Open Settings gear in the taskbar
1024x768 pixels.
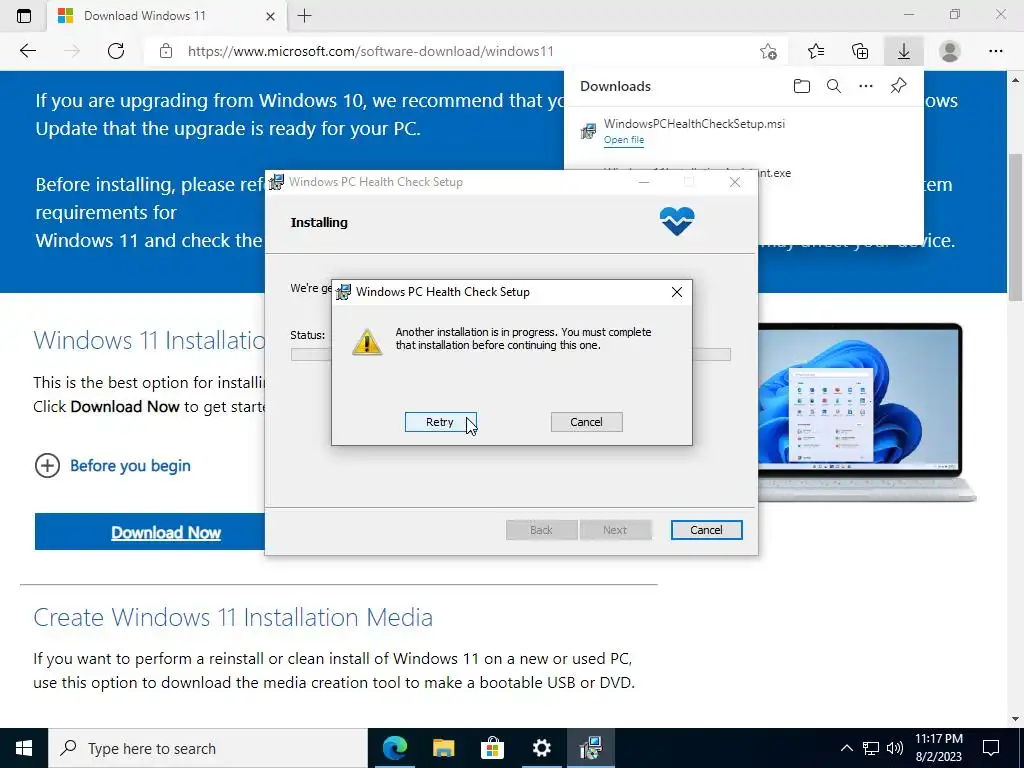tap(541, 748)
